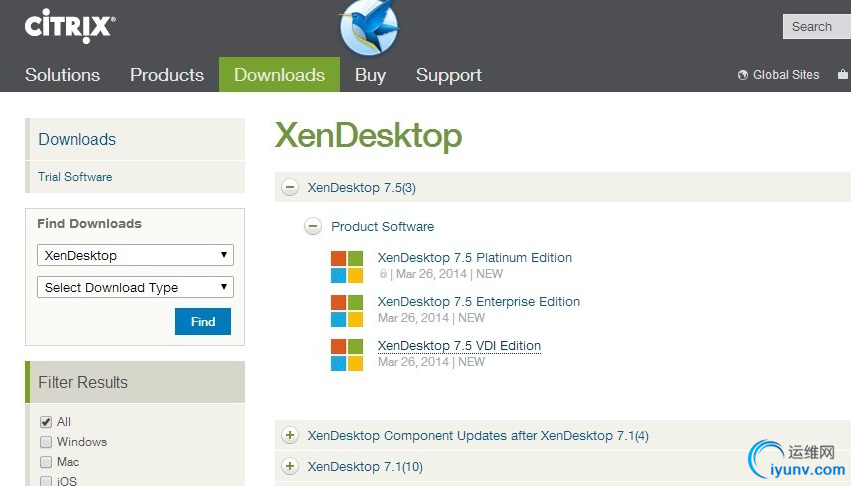Open the Solutions menu

tap(62, 75)
